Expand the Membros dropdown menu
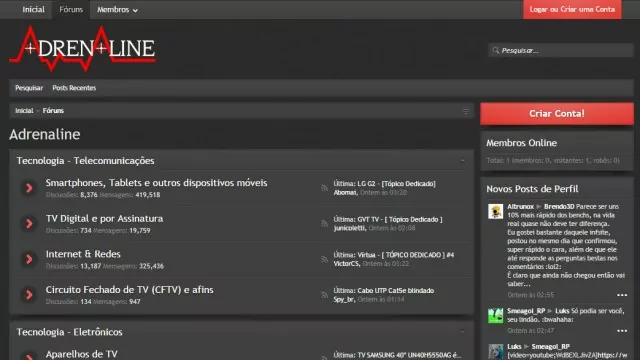Screen dimensions: 640x360 117,9
